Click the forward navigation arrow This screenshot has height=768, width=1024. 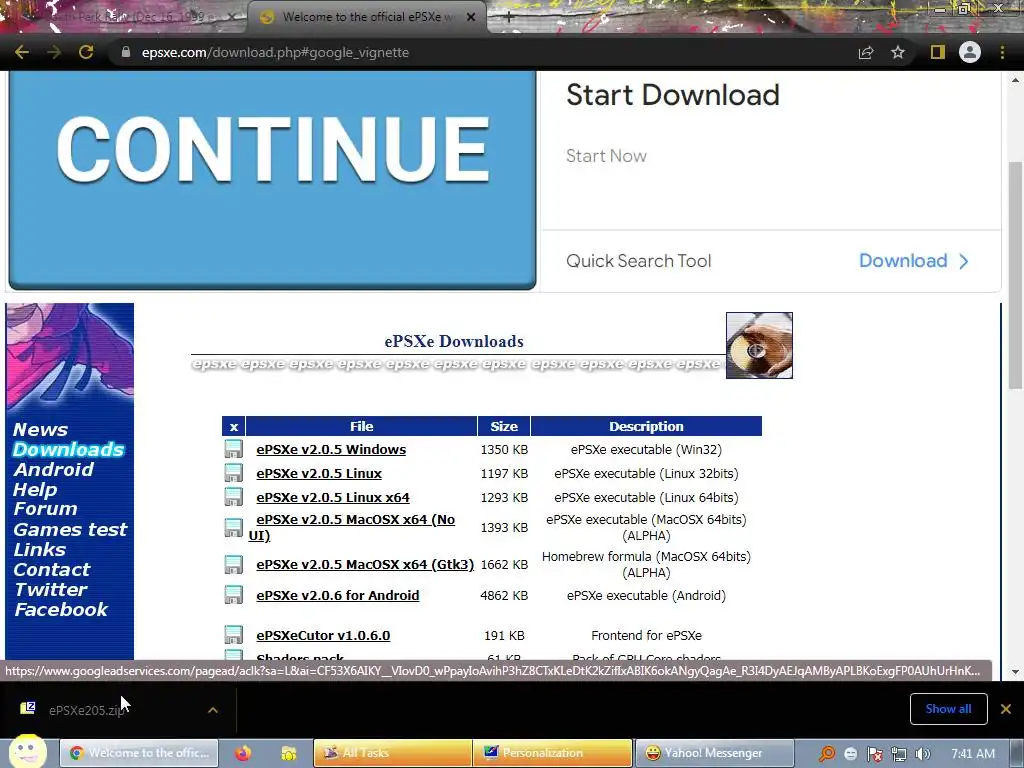tap(54, 52)
